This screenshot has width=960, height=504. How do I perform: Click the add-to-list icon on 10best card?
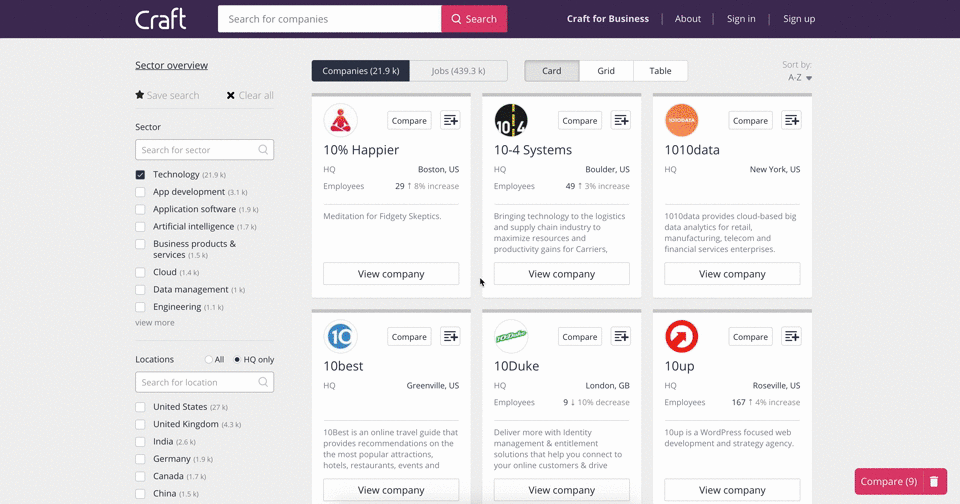pos(451,337)
